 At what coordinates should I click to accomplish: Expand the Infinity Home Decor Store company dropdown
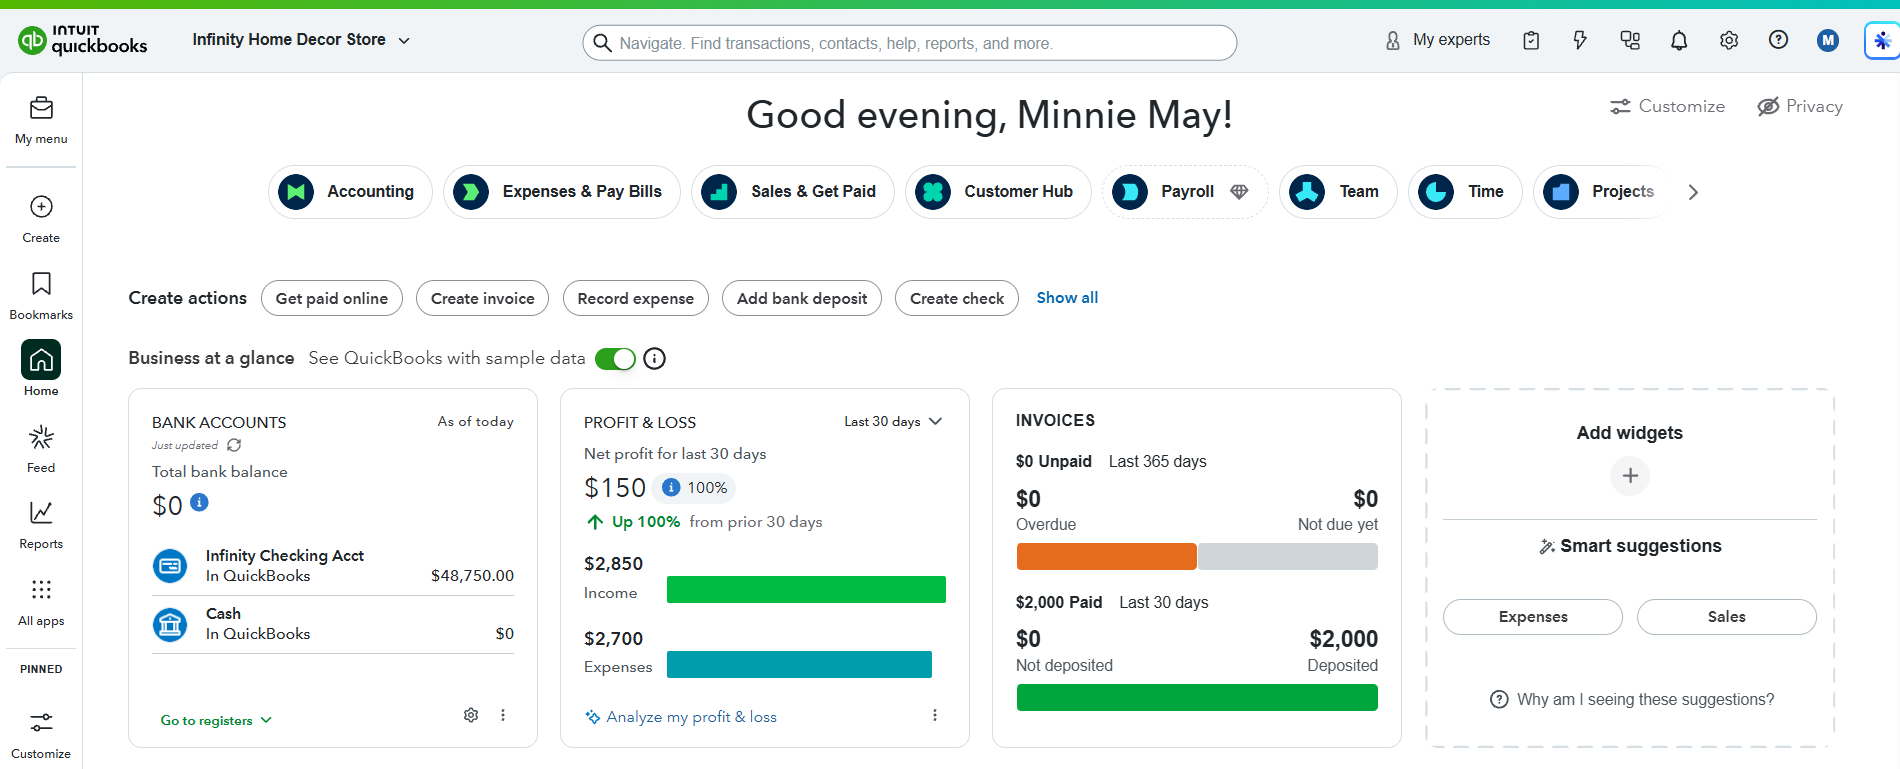(x=301, y=40)
